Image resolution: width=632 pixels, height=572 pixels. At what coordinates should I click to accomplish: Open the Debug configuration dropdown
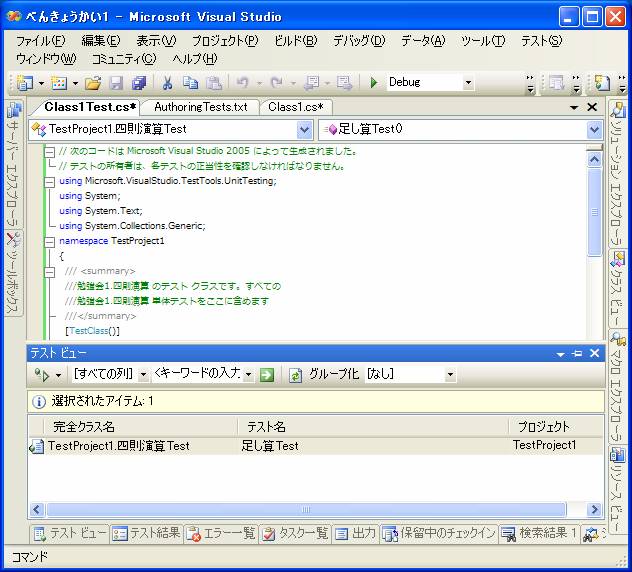(x=467, y=83)
